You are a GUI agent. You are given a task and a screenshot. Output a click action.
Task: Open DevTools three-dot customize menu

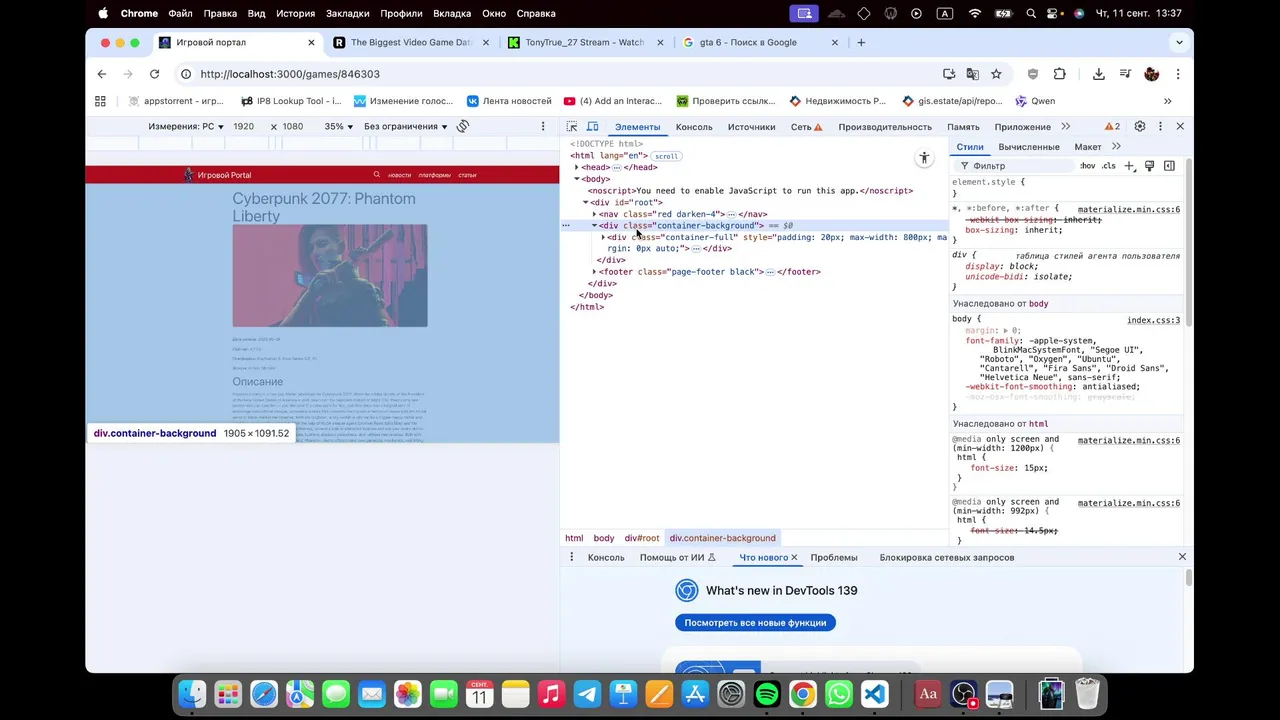pos(1160,127)
